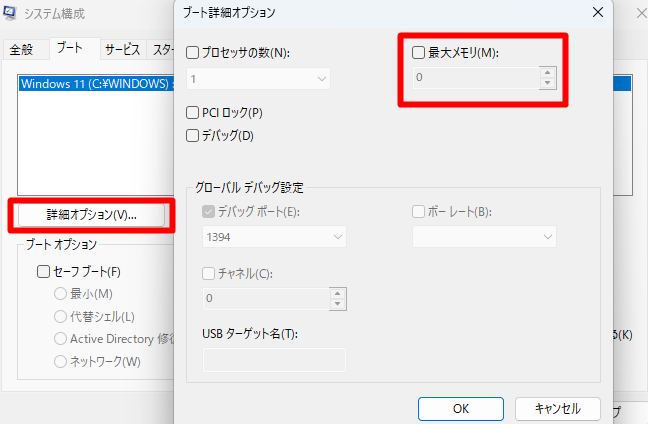Screen dimensions: 648x424
Task: Switch to the partially hidden スタ tab
Action: coord(161,50)
